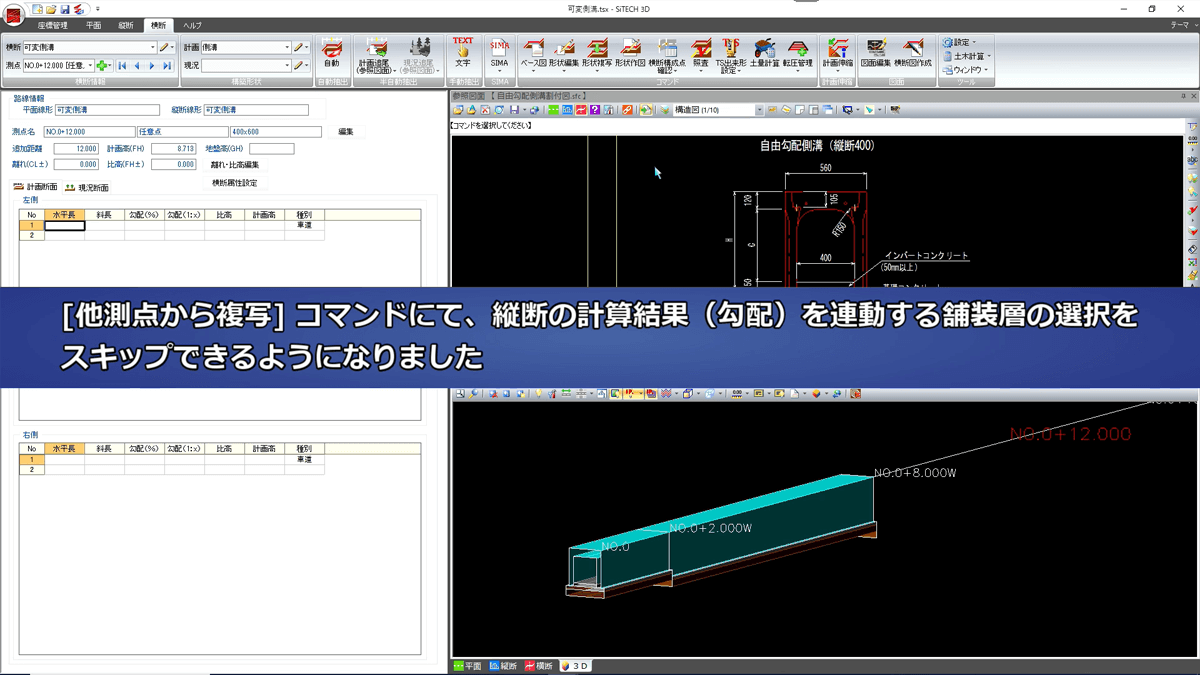The width and height of the screenshot is (1200, 675).
Task: Click the purple help question icon in 参照図面 toolbar
Action: click(594, 110)
